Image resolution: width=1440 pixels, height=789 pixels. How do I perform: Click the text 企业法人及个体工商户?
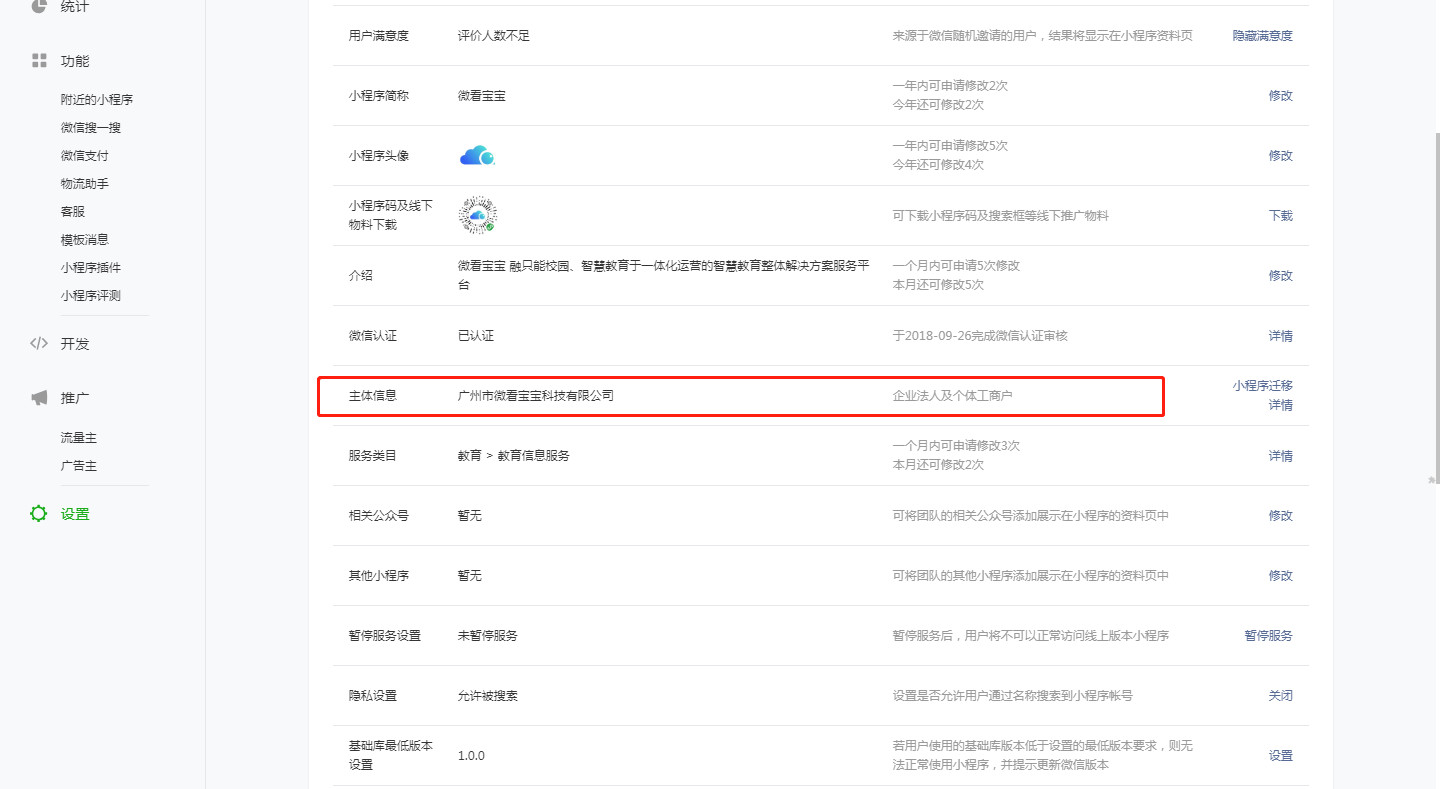[952, 396]
